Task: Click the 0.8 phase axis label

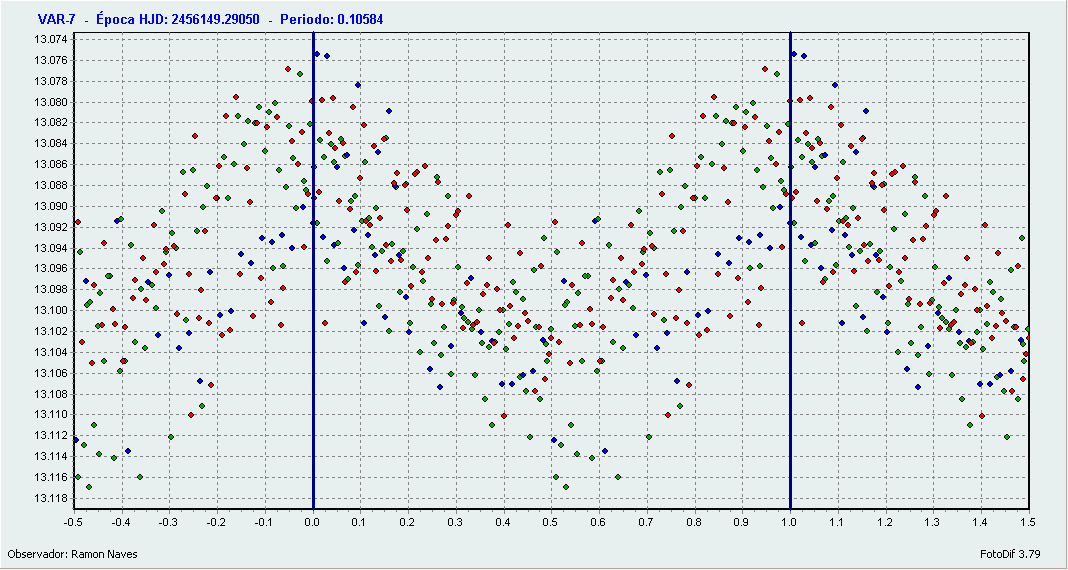Action: (x=695, y=522)
